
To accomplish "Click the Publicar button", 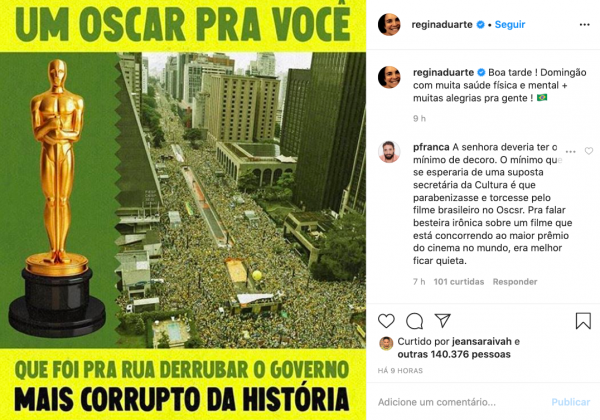I will 571,402.
